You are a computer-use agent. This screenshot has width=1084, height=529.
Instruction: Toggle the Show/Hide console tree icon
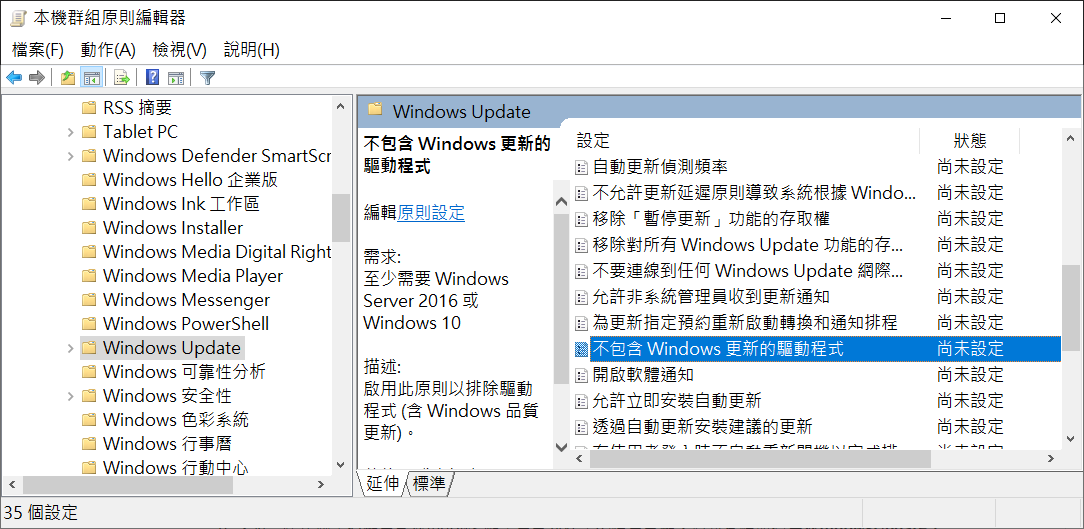click(x=91, y=77)
